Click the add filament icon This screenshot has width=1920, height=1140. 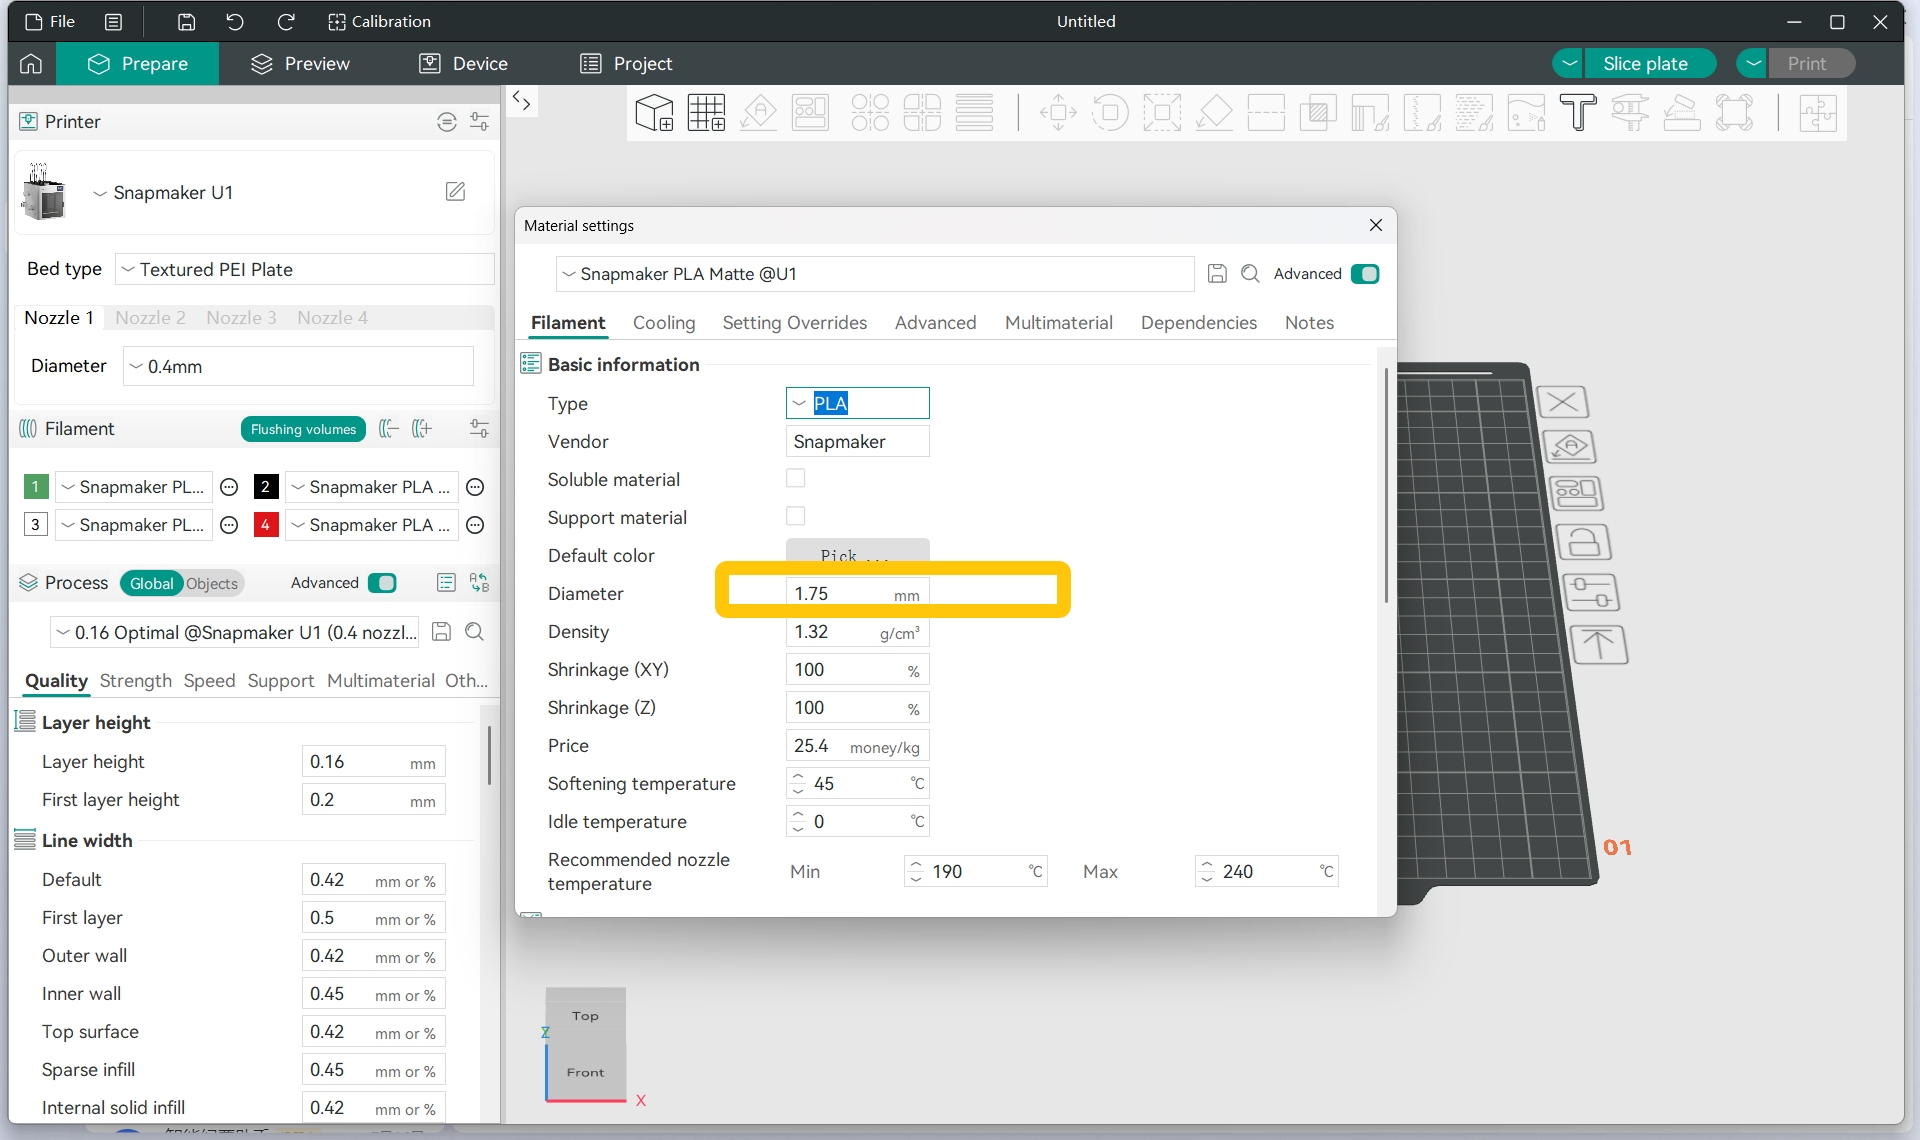[x=422, y=429]
